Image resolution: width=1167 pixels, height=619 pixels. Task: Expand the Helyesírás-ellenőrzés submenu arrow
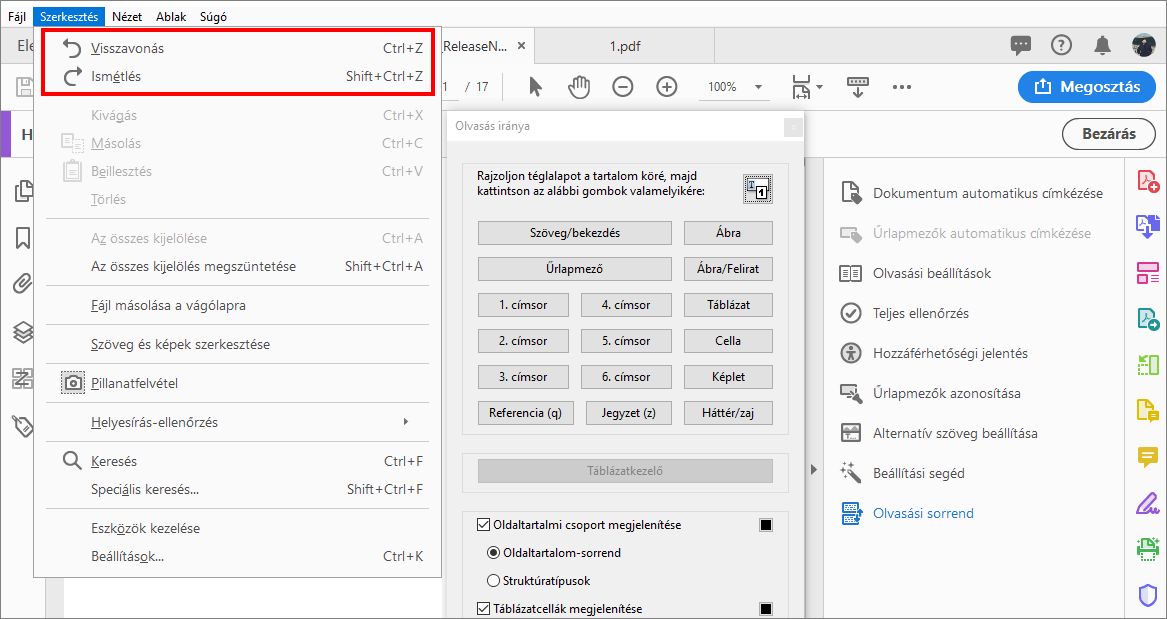point(406,422)
